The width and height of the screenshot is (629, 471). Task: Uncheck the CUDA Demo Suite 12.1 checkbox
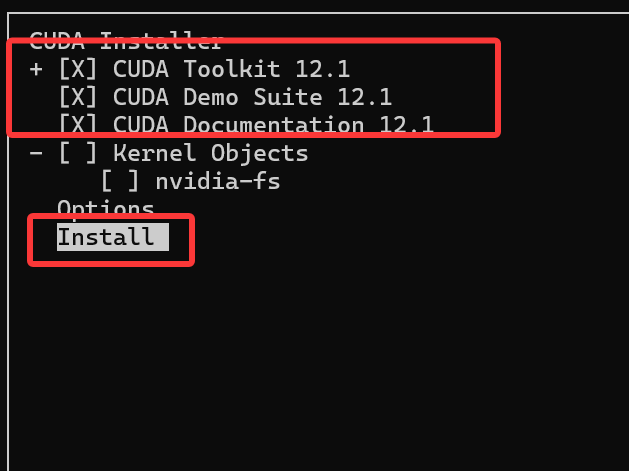pos(78,97)
